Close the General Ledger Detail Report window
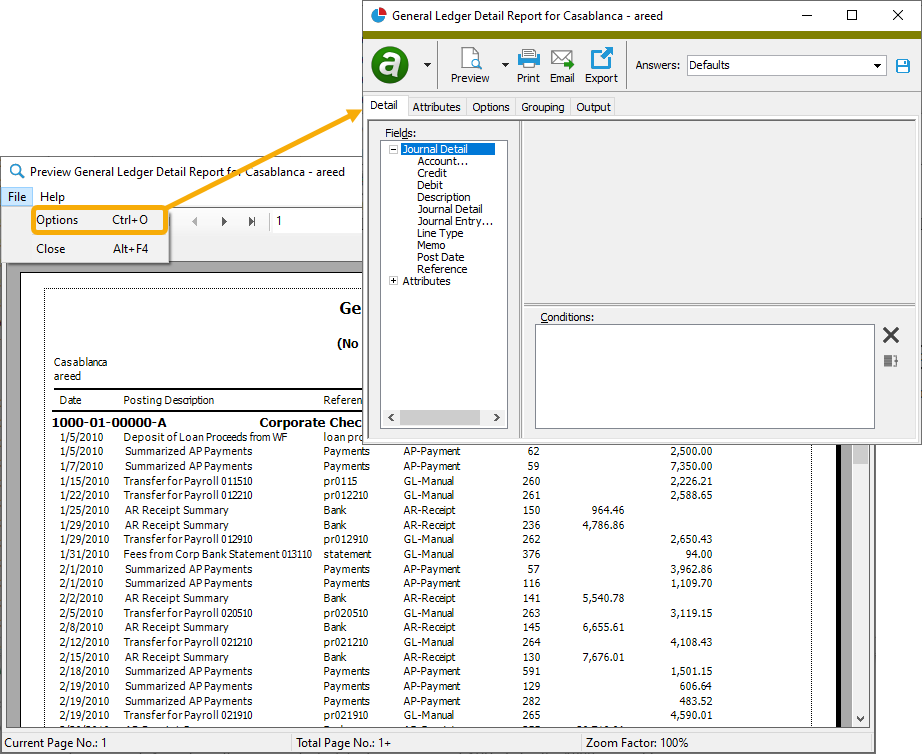 (x=897, y=15)
